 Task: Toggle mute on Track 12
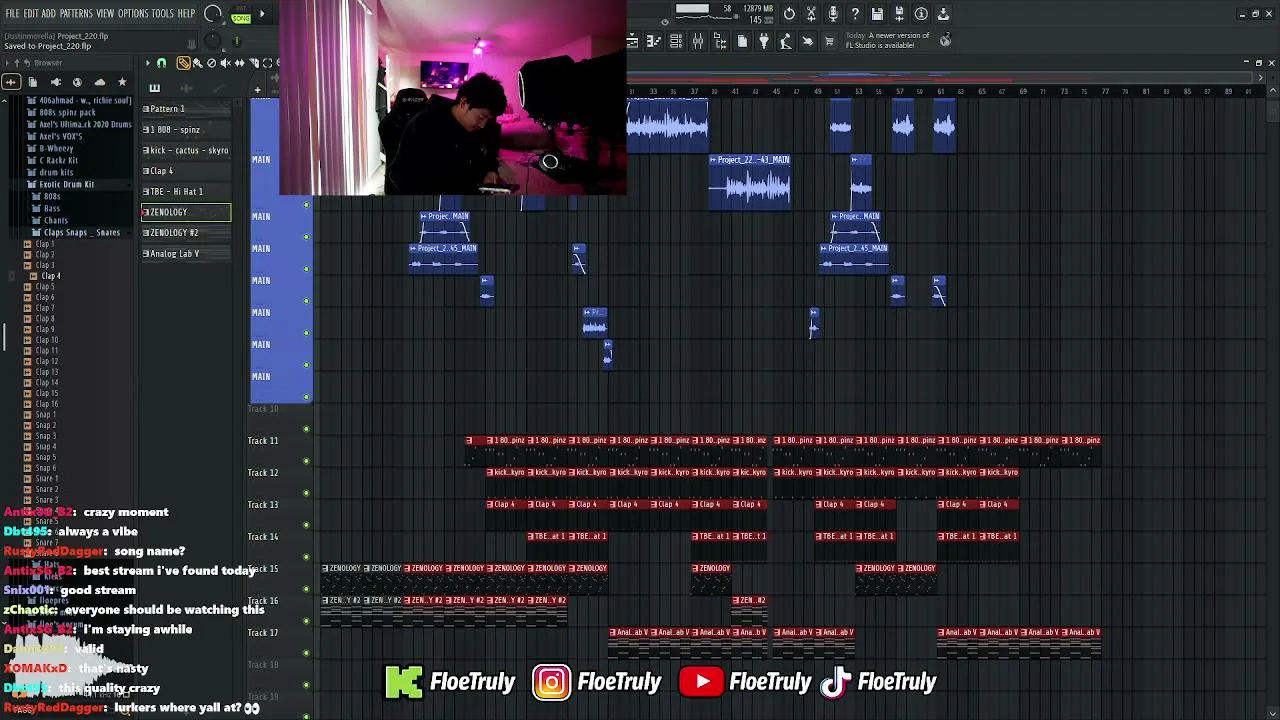click(x=306, y=493)
